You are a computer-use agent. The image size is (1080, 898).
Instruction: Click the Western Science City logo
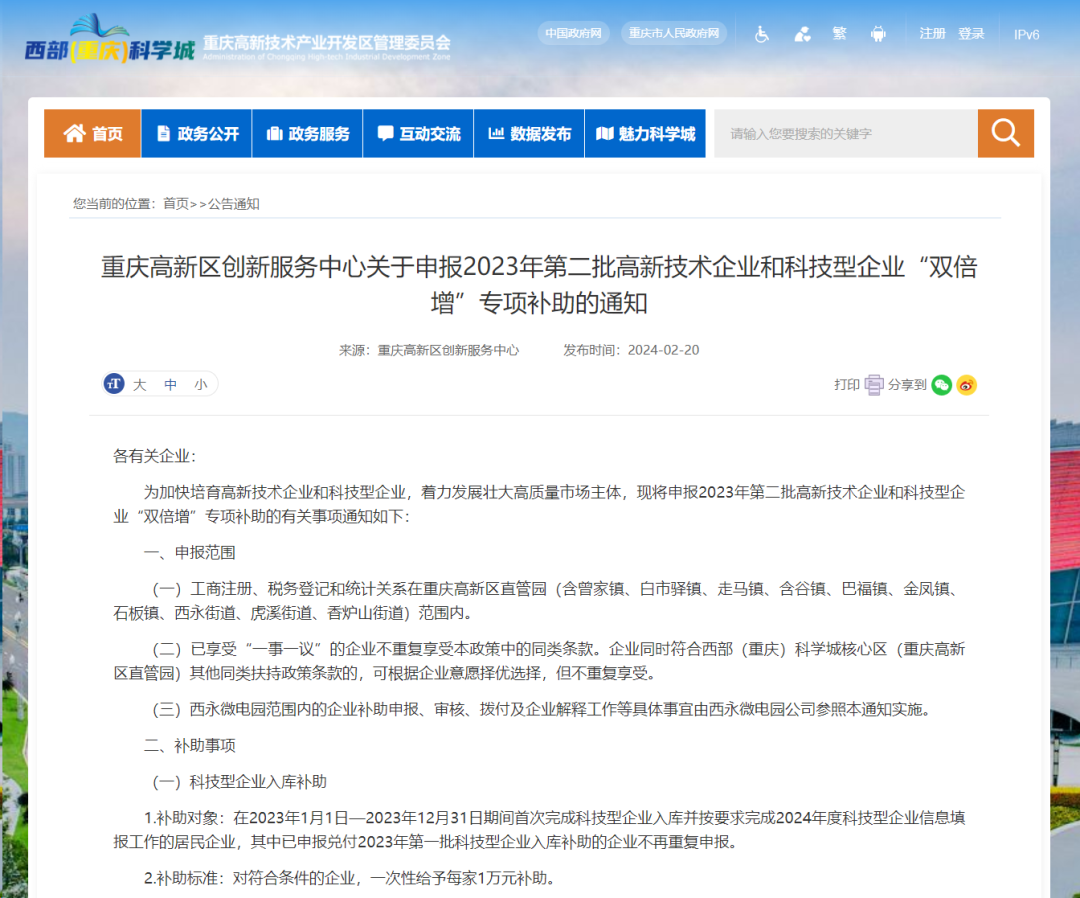110,42
